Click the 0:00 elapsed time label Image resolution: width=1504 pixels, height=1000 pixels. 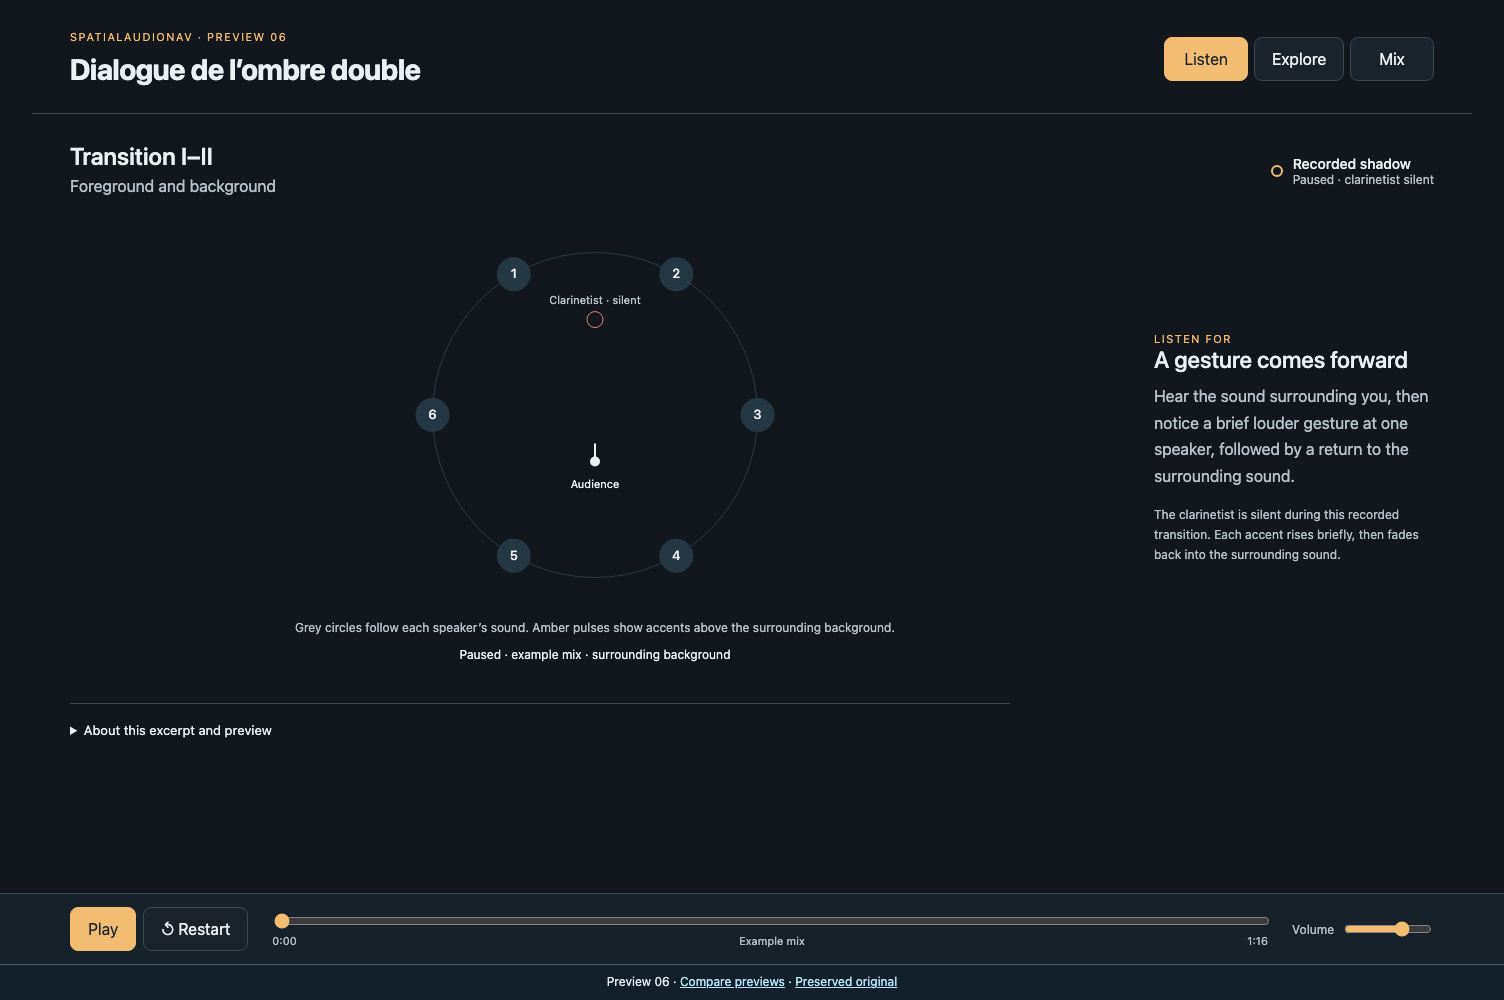pyautogui.click(x=284, y=941)
